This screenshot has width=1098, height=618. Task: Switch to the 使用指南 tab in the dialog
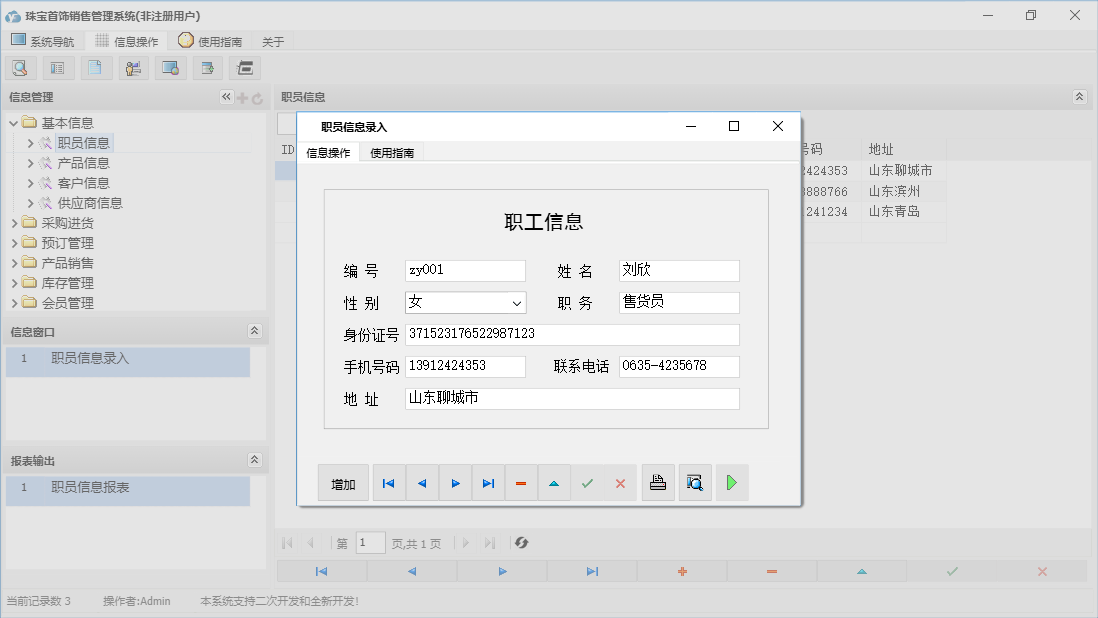[393, 153]
